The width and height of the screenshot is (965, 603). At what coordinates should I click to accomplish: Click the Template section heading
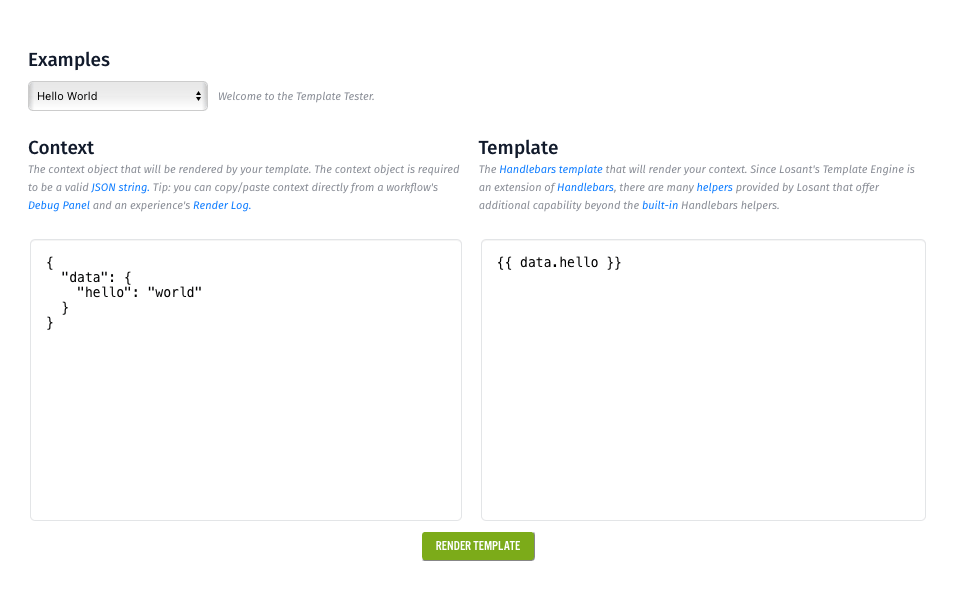[x=518, y=148]
